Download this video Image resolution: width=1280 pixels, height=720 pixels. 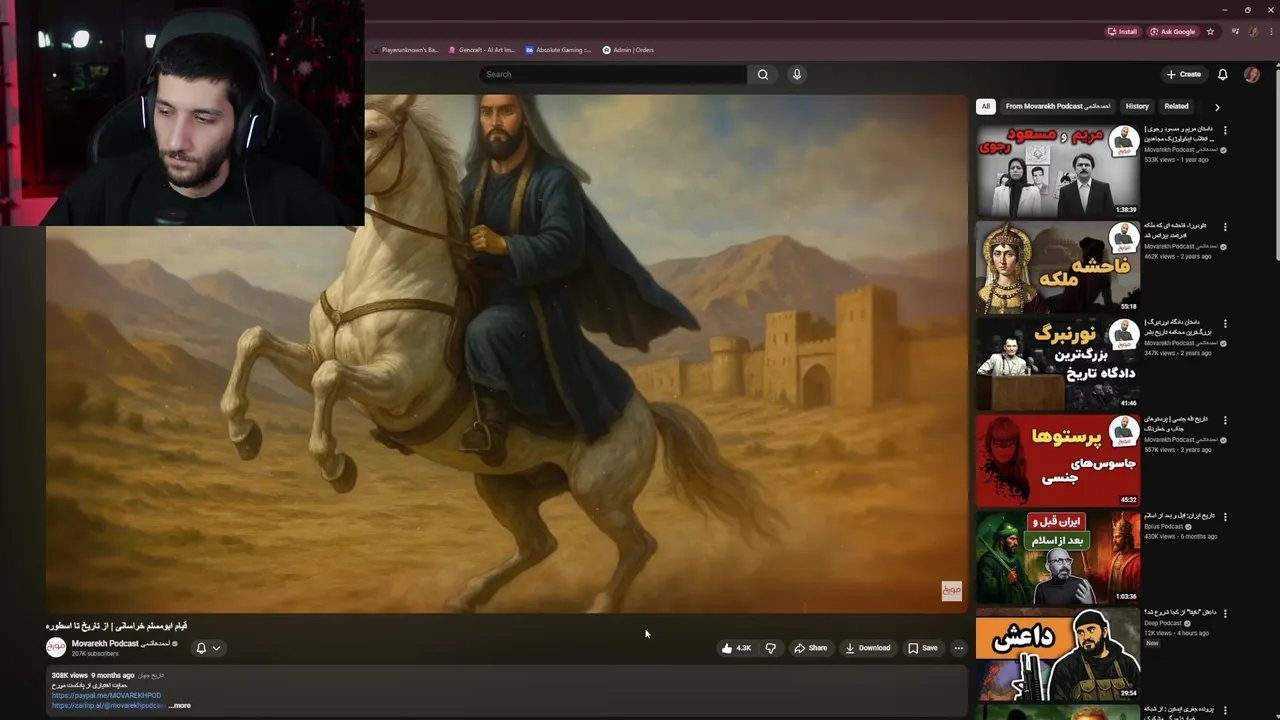coord(868,648)
